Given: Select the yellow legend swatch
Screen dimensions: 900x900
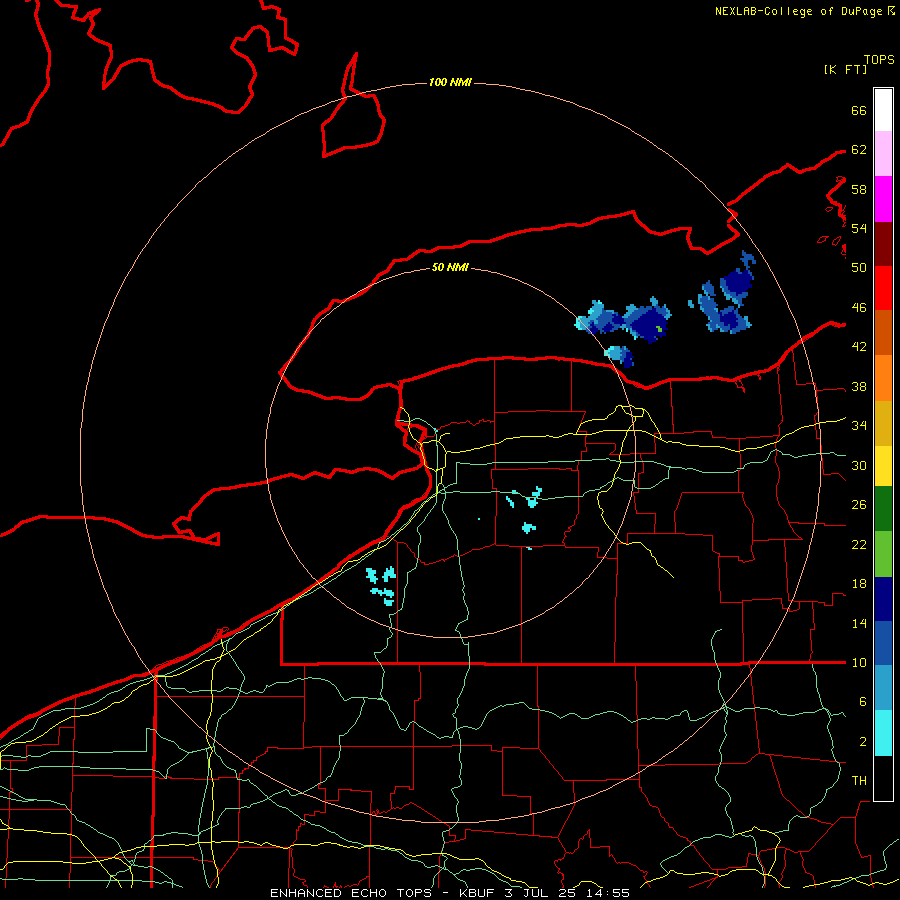Looking at the screenshot, I should click(x=883, y=466).
